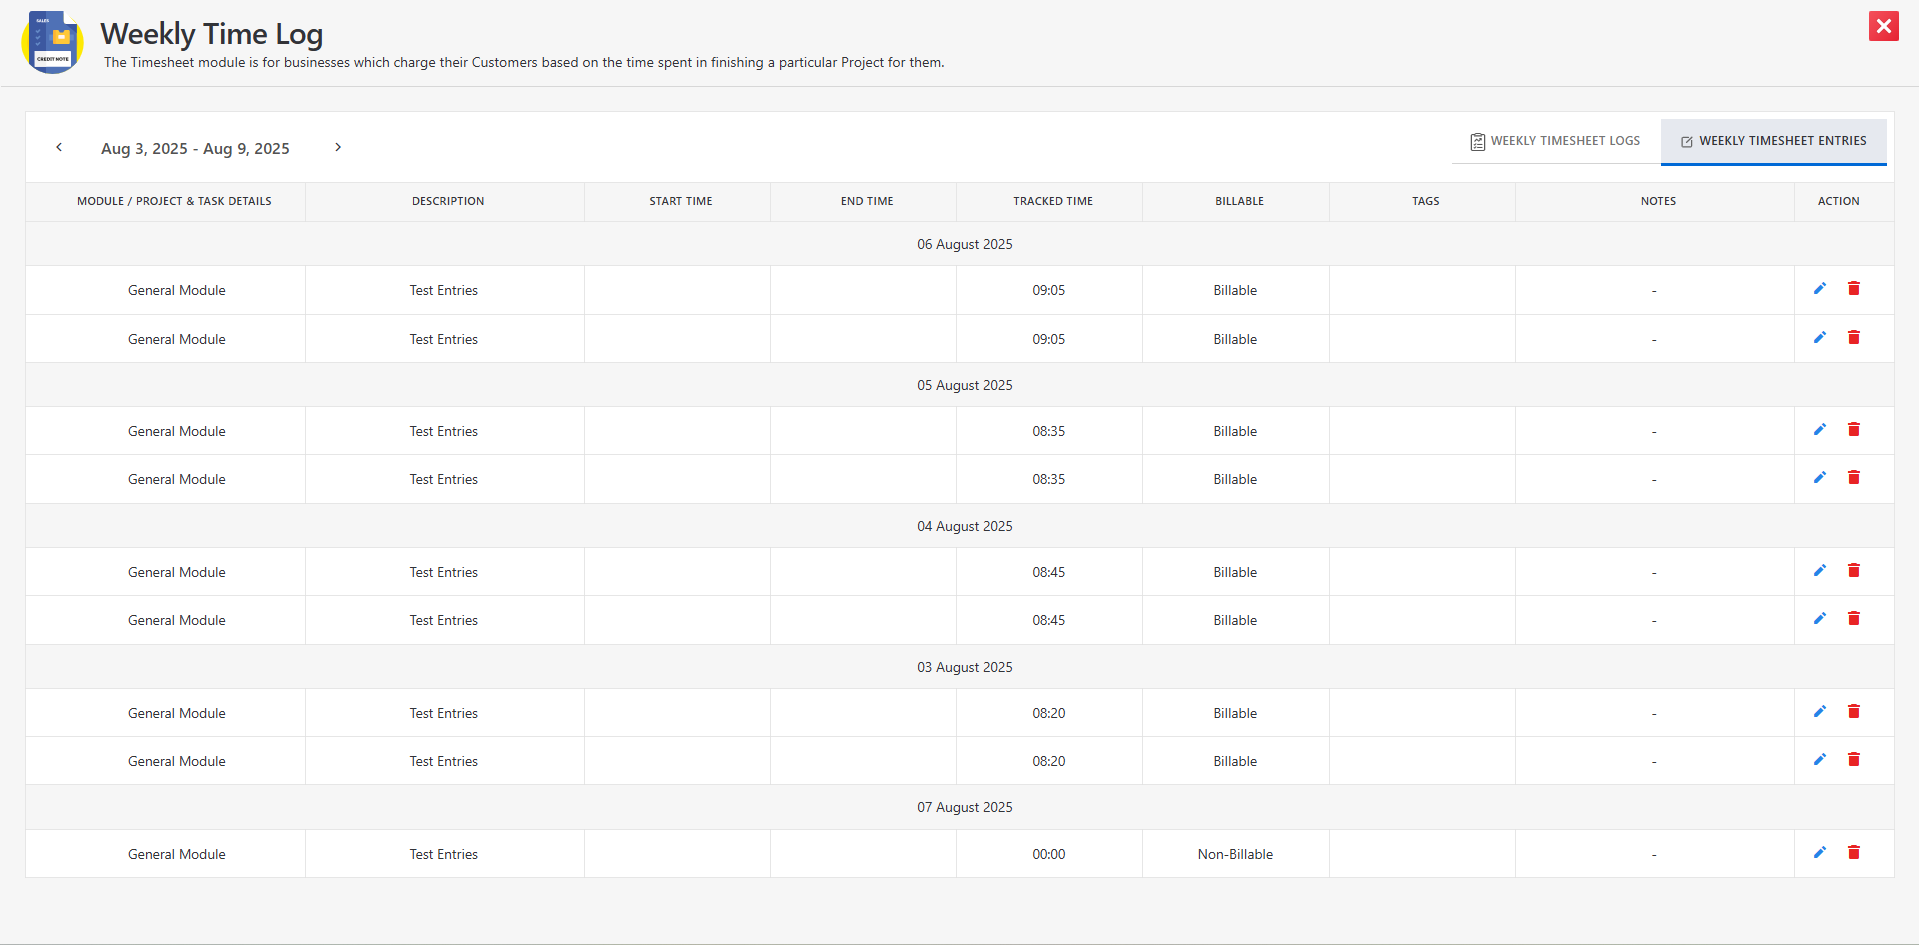Edit the first 04 August 2025 entry

coord(1819,571)
